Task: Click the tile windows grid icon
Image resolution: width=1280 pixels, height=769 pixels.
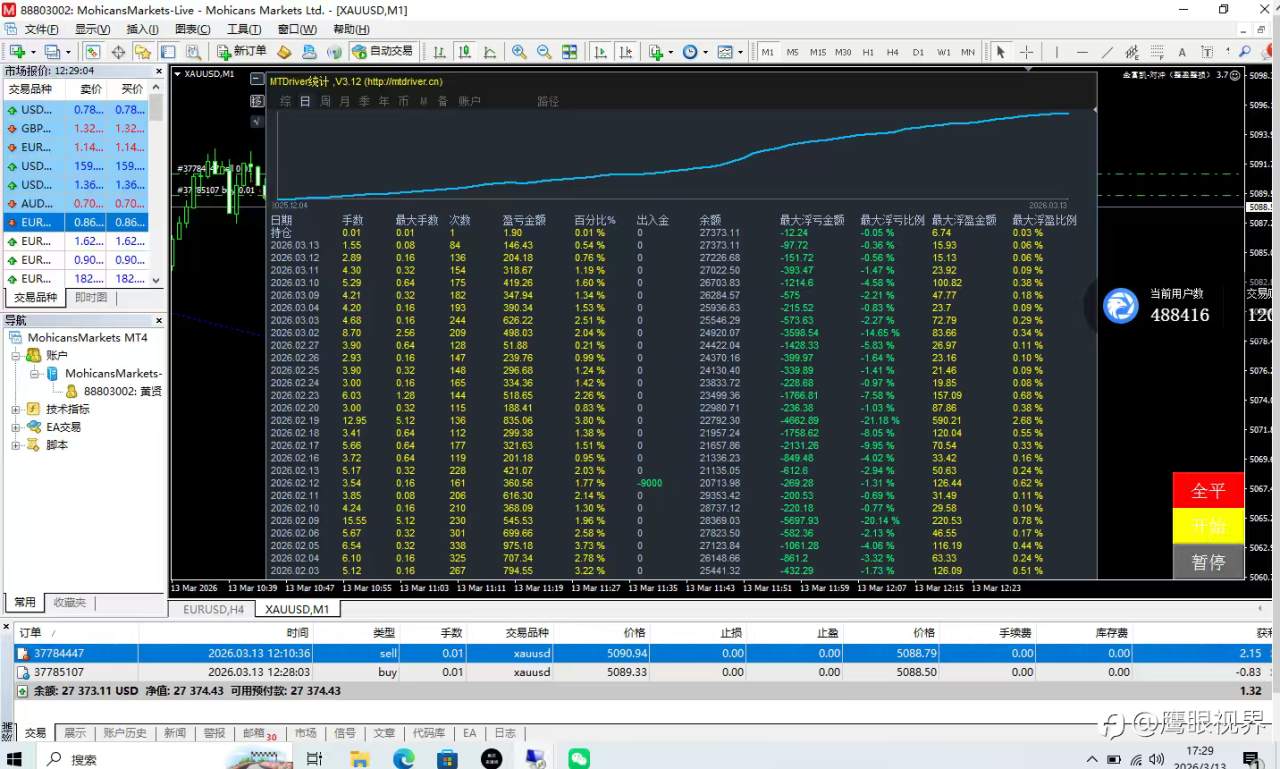Action: point(569,52)
